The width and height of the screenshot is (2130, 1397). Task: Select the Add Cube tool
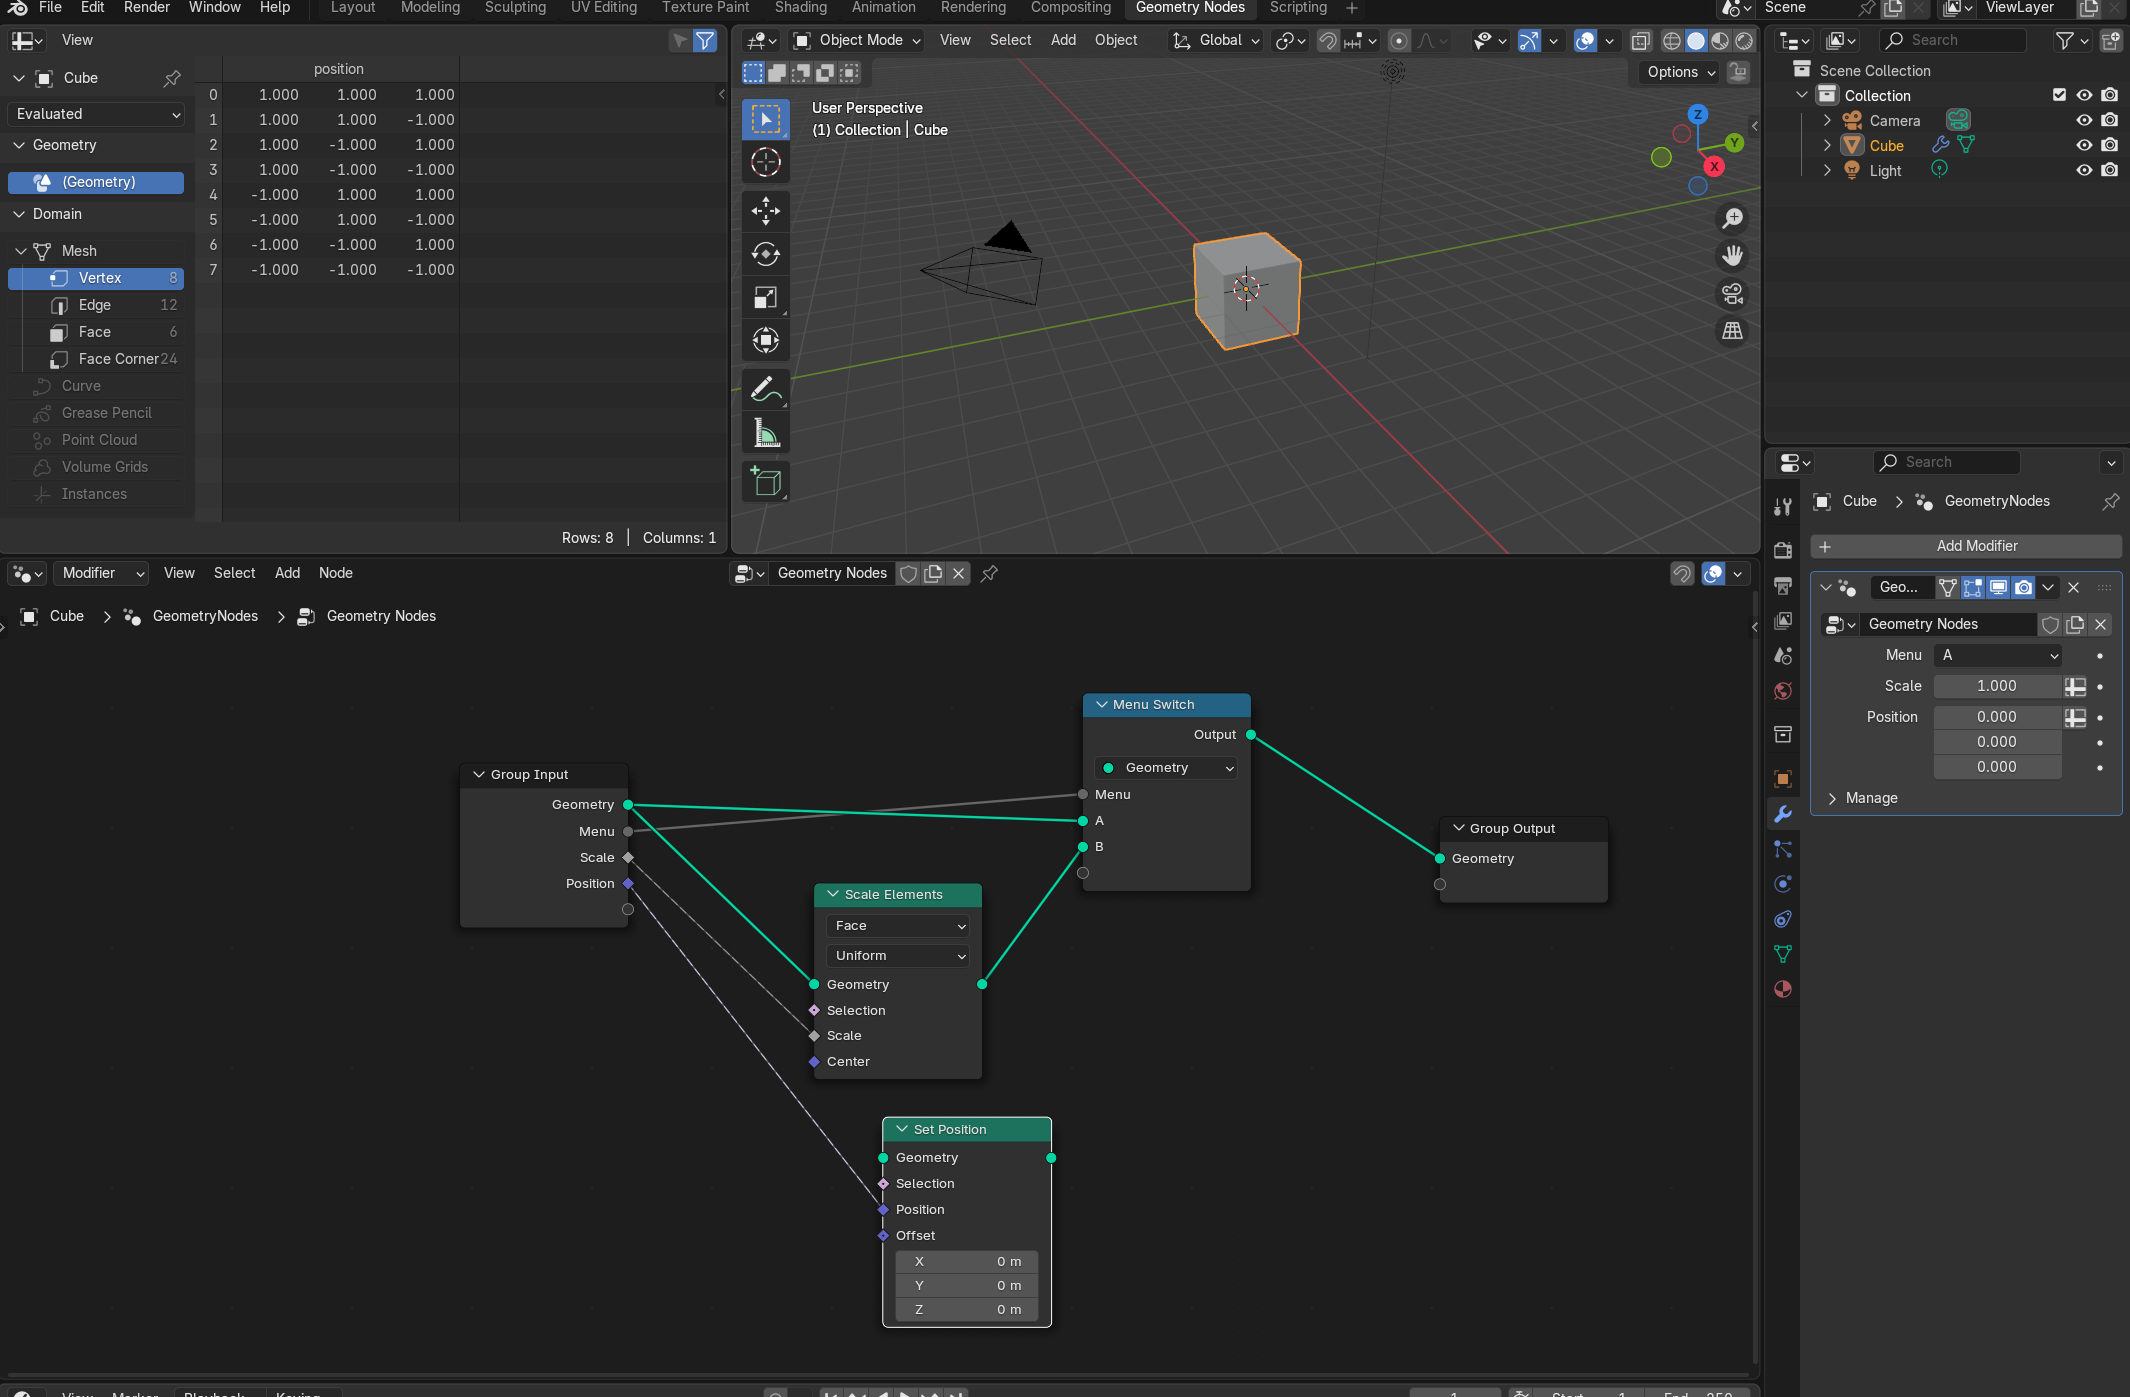click(766, 481)
